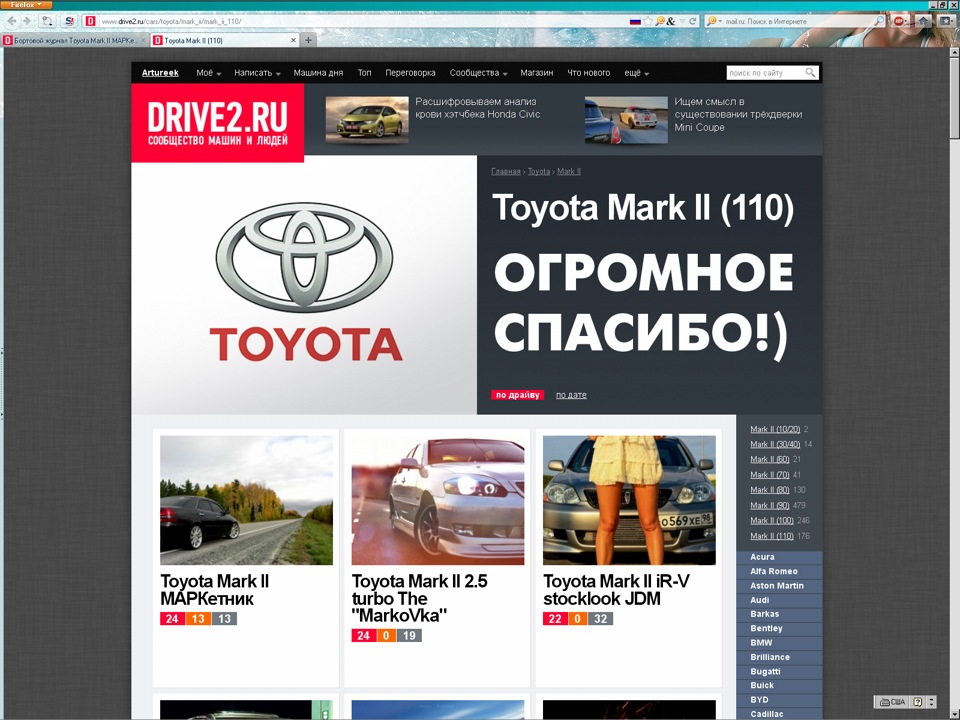Open Mark II (100) generation link
The image size is (960, 720).
point(771,520)
